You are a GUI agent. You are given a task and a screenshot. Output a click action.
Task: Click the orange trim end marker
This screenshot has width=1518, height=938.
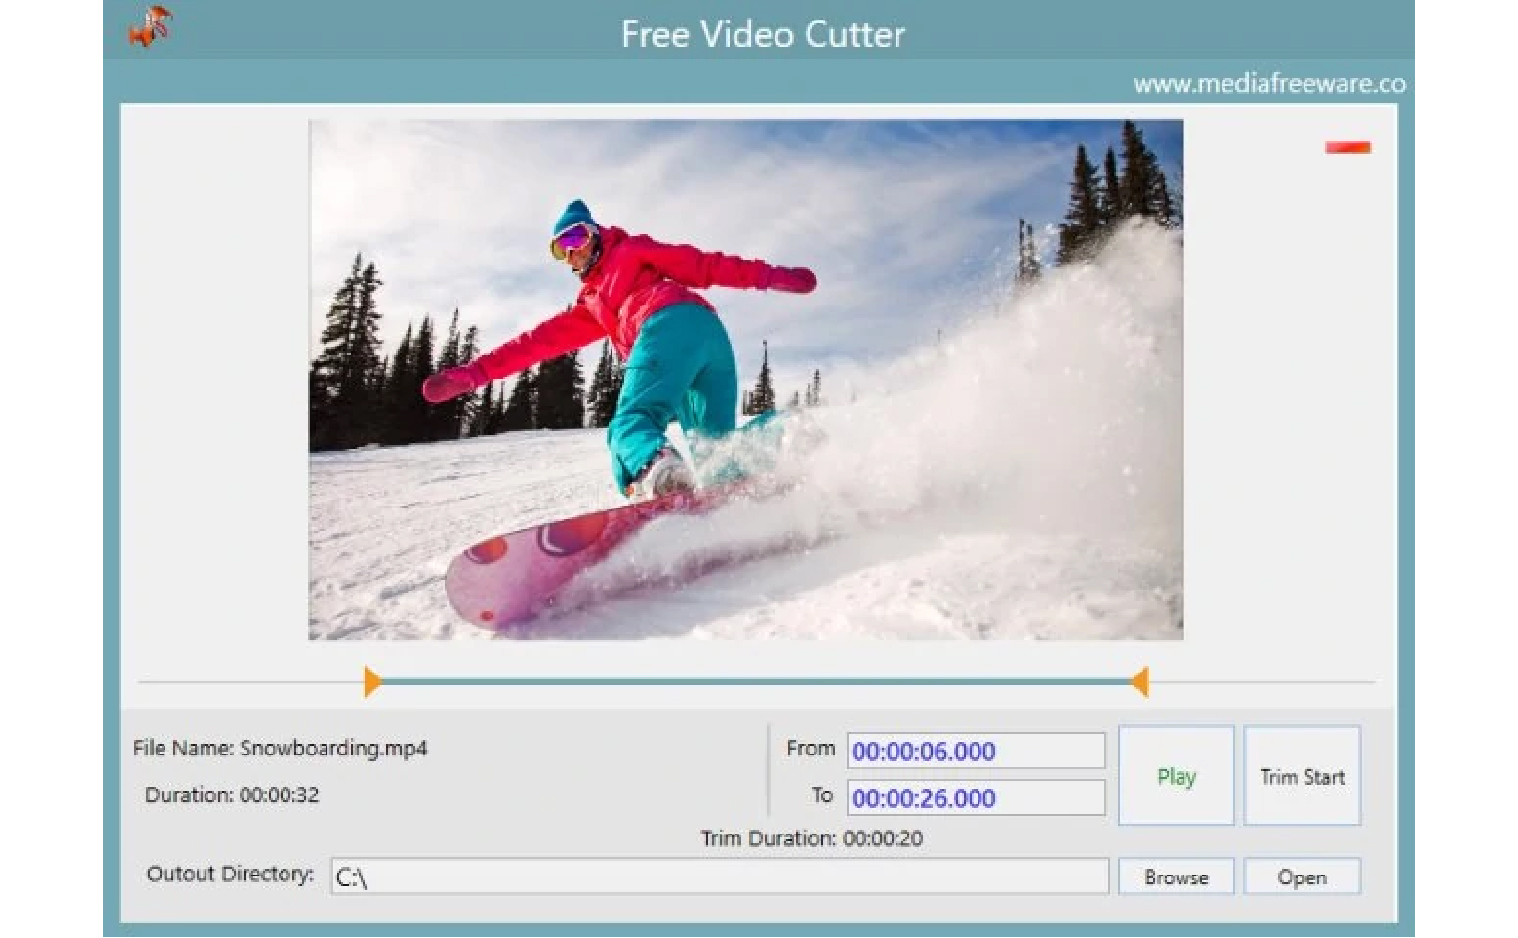click(1140, 682)
